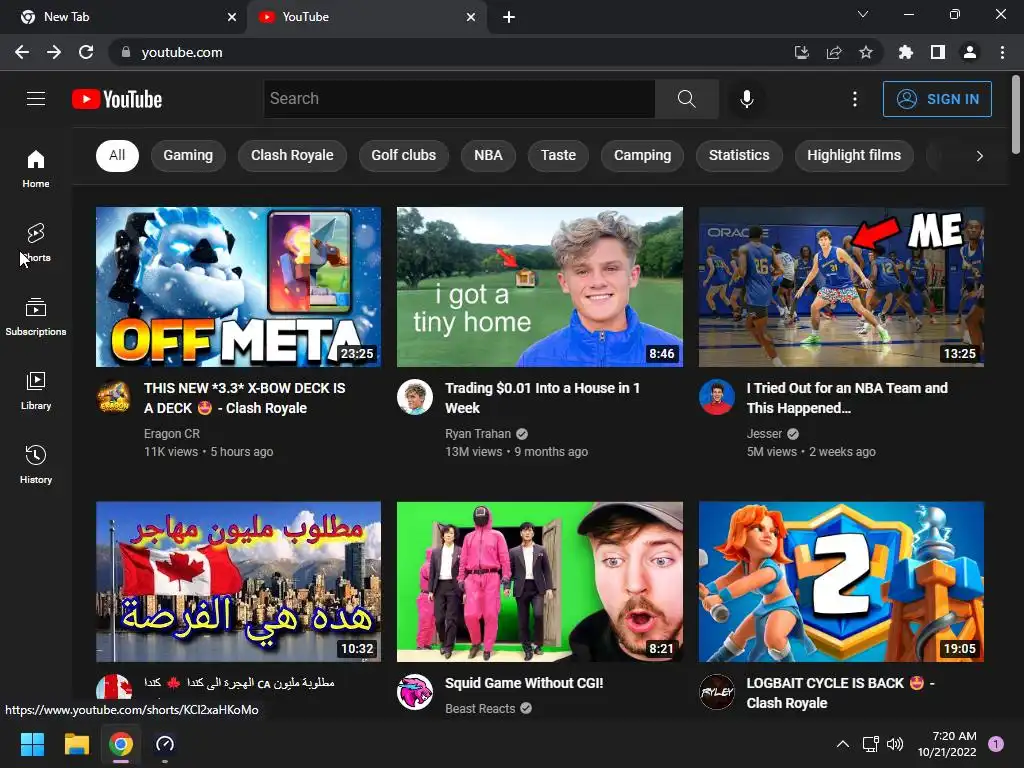1024x768 pixels.
Task: Click install app icon in address bar
Action: tap(802, 52)
